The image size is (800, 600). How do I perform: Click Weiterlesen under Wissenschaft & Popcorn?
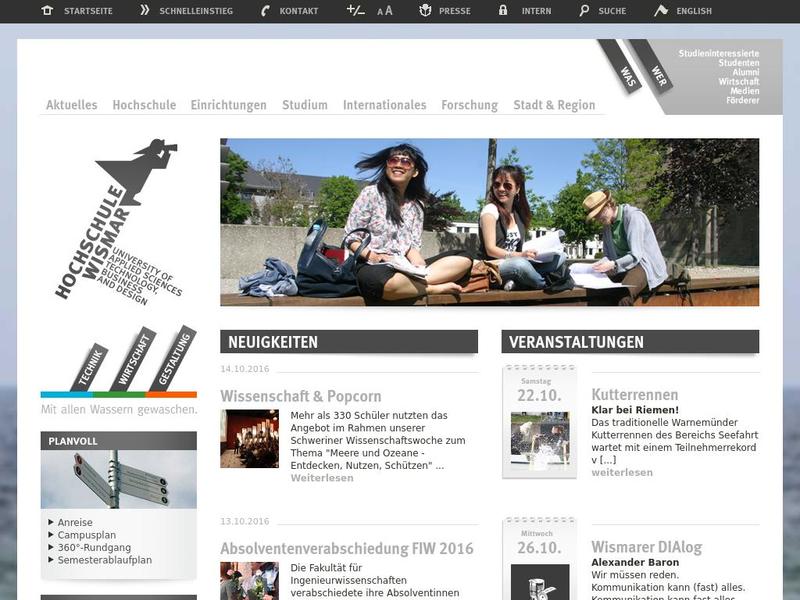coord(322,478)
